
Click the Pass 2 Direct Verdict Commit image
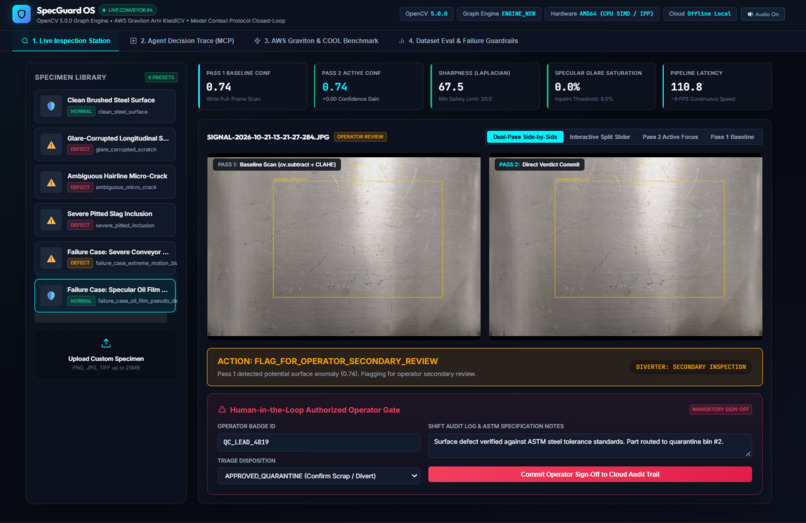click(x=626, y=247)
